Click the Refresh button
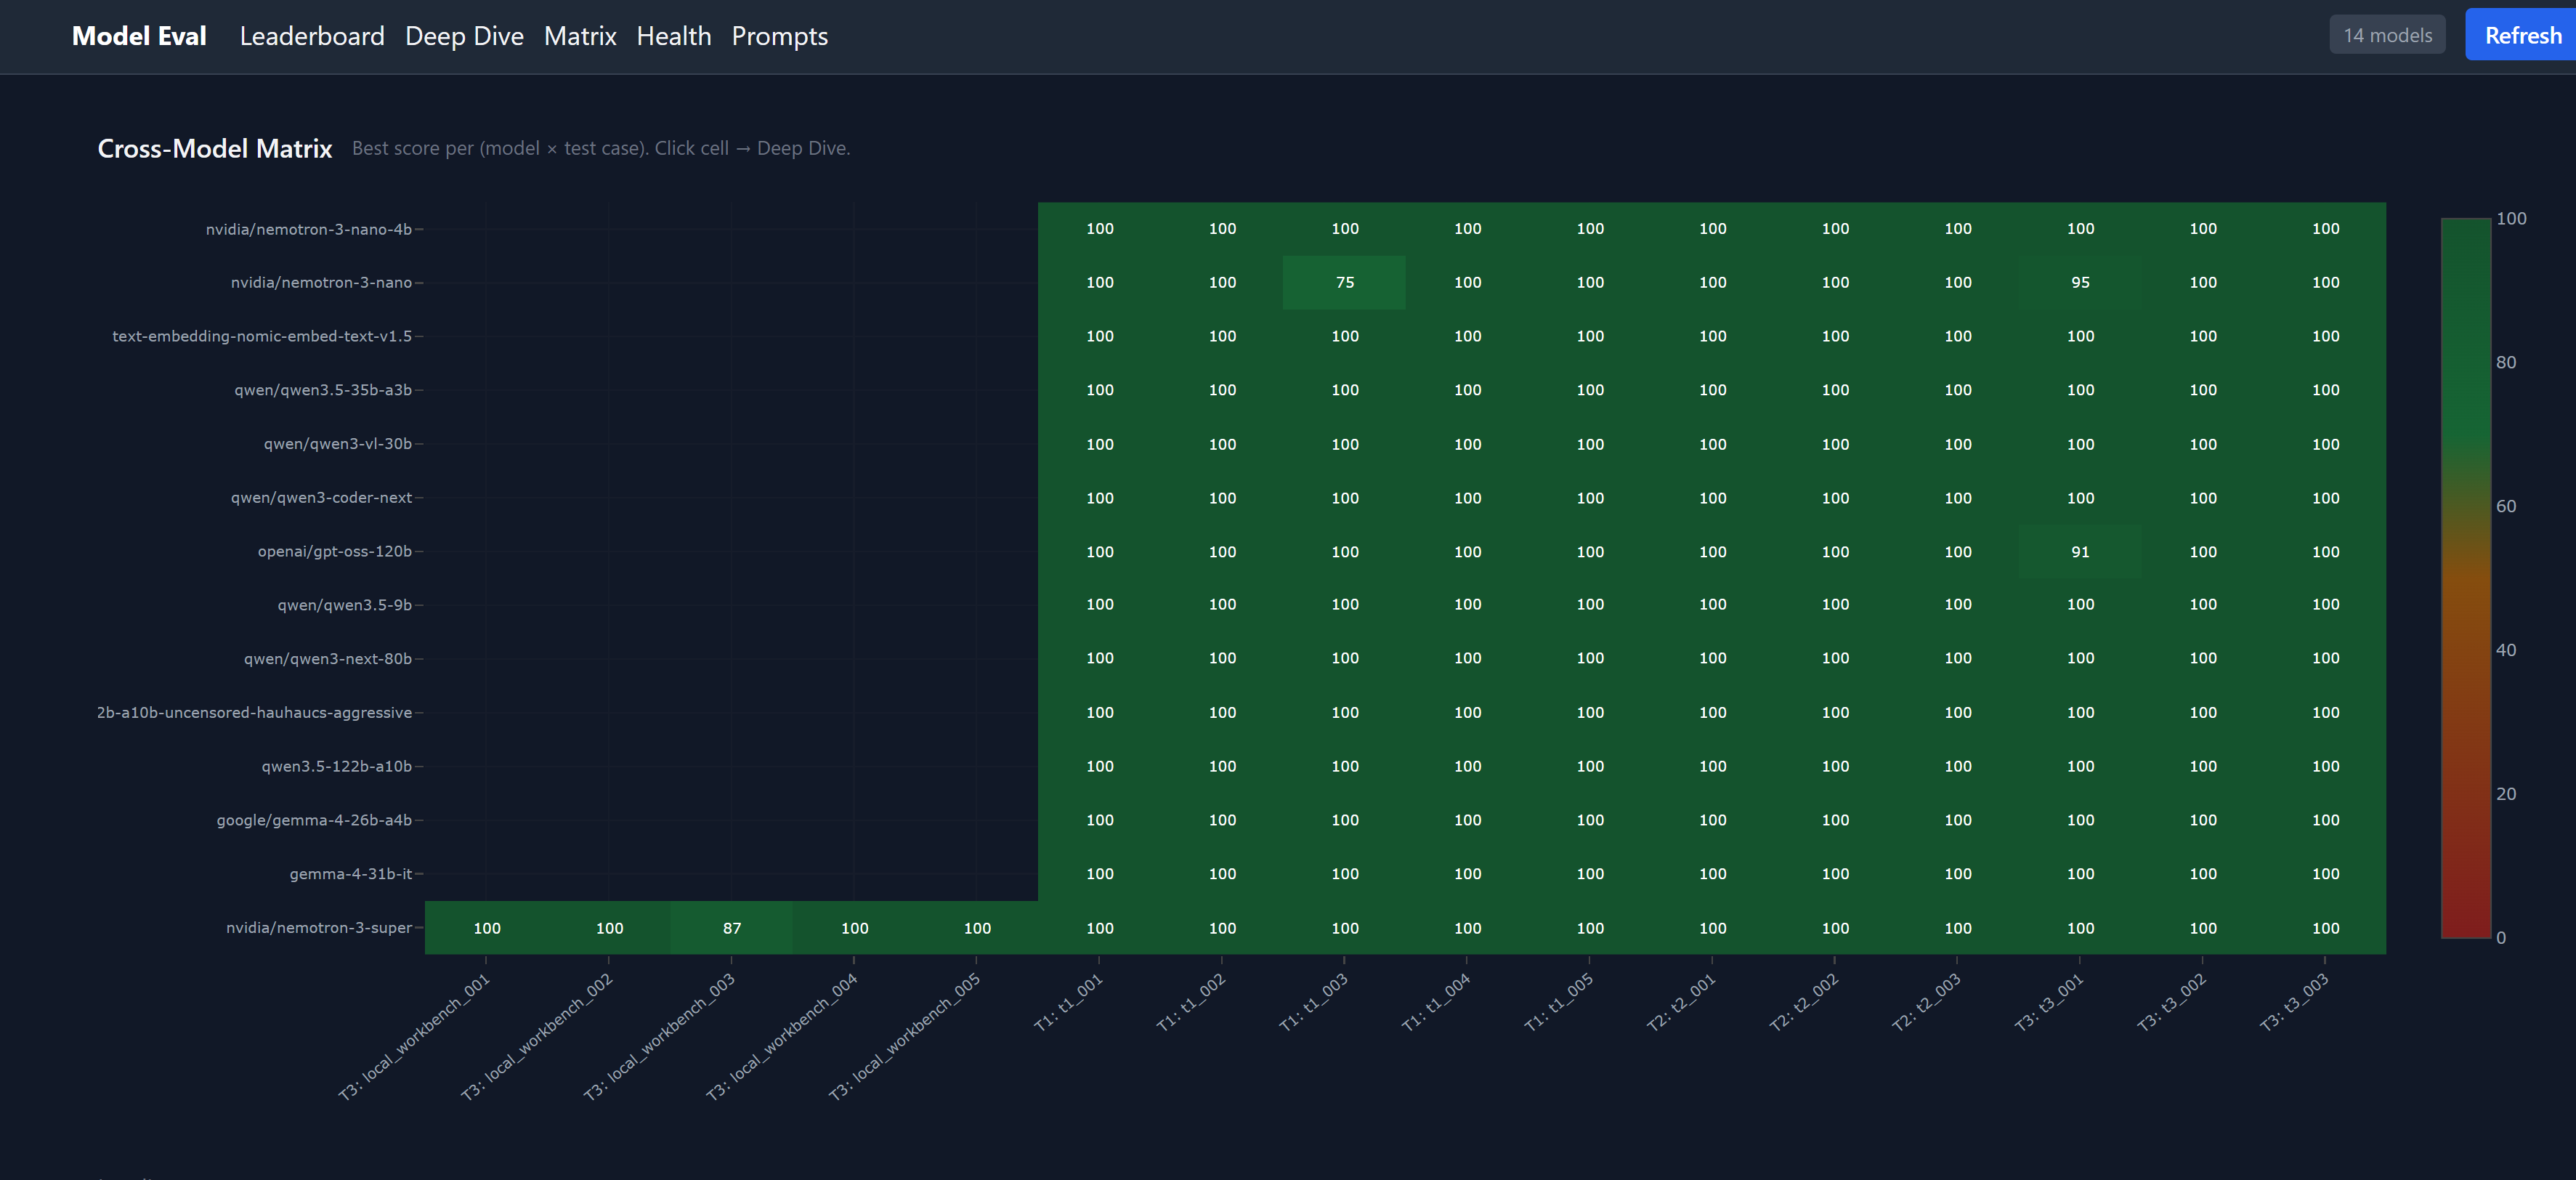 point(2522,35)
